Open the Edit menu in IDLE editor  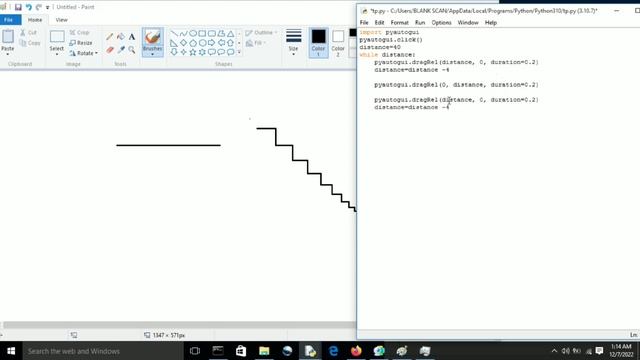pos(379,22)
